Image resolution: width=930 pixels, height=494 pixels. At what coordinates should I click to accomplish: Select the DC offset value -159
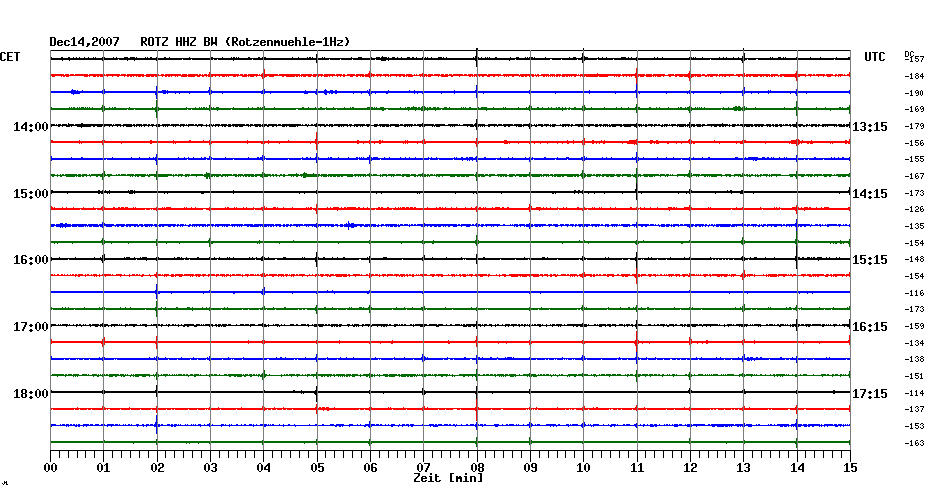(915, 326)
